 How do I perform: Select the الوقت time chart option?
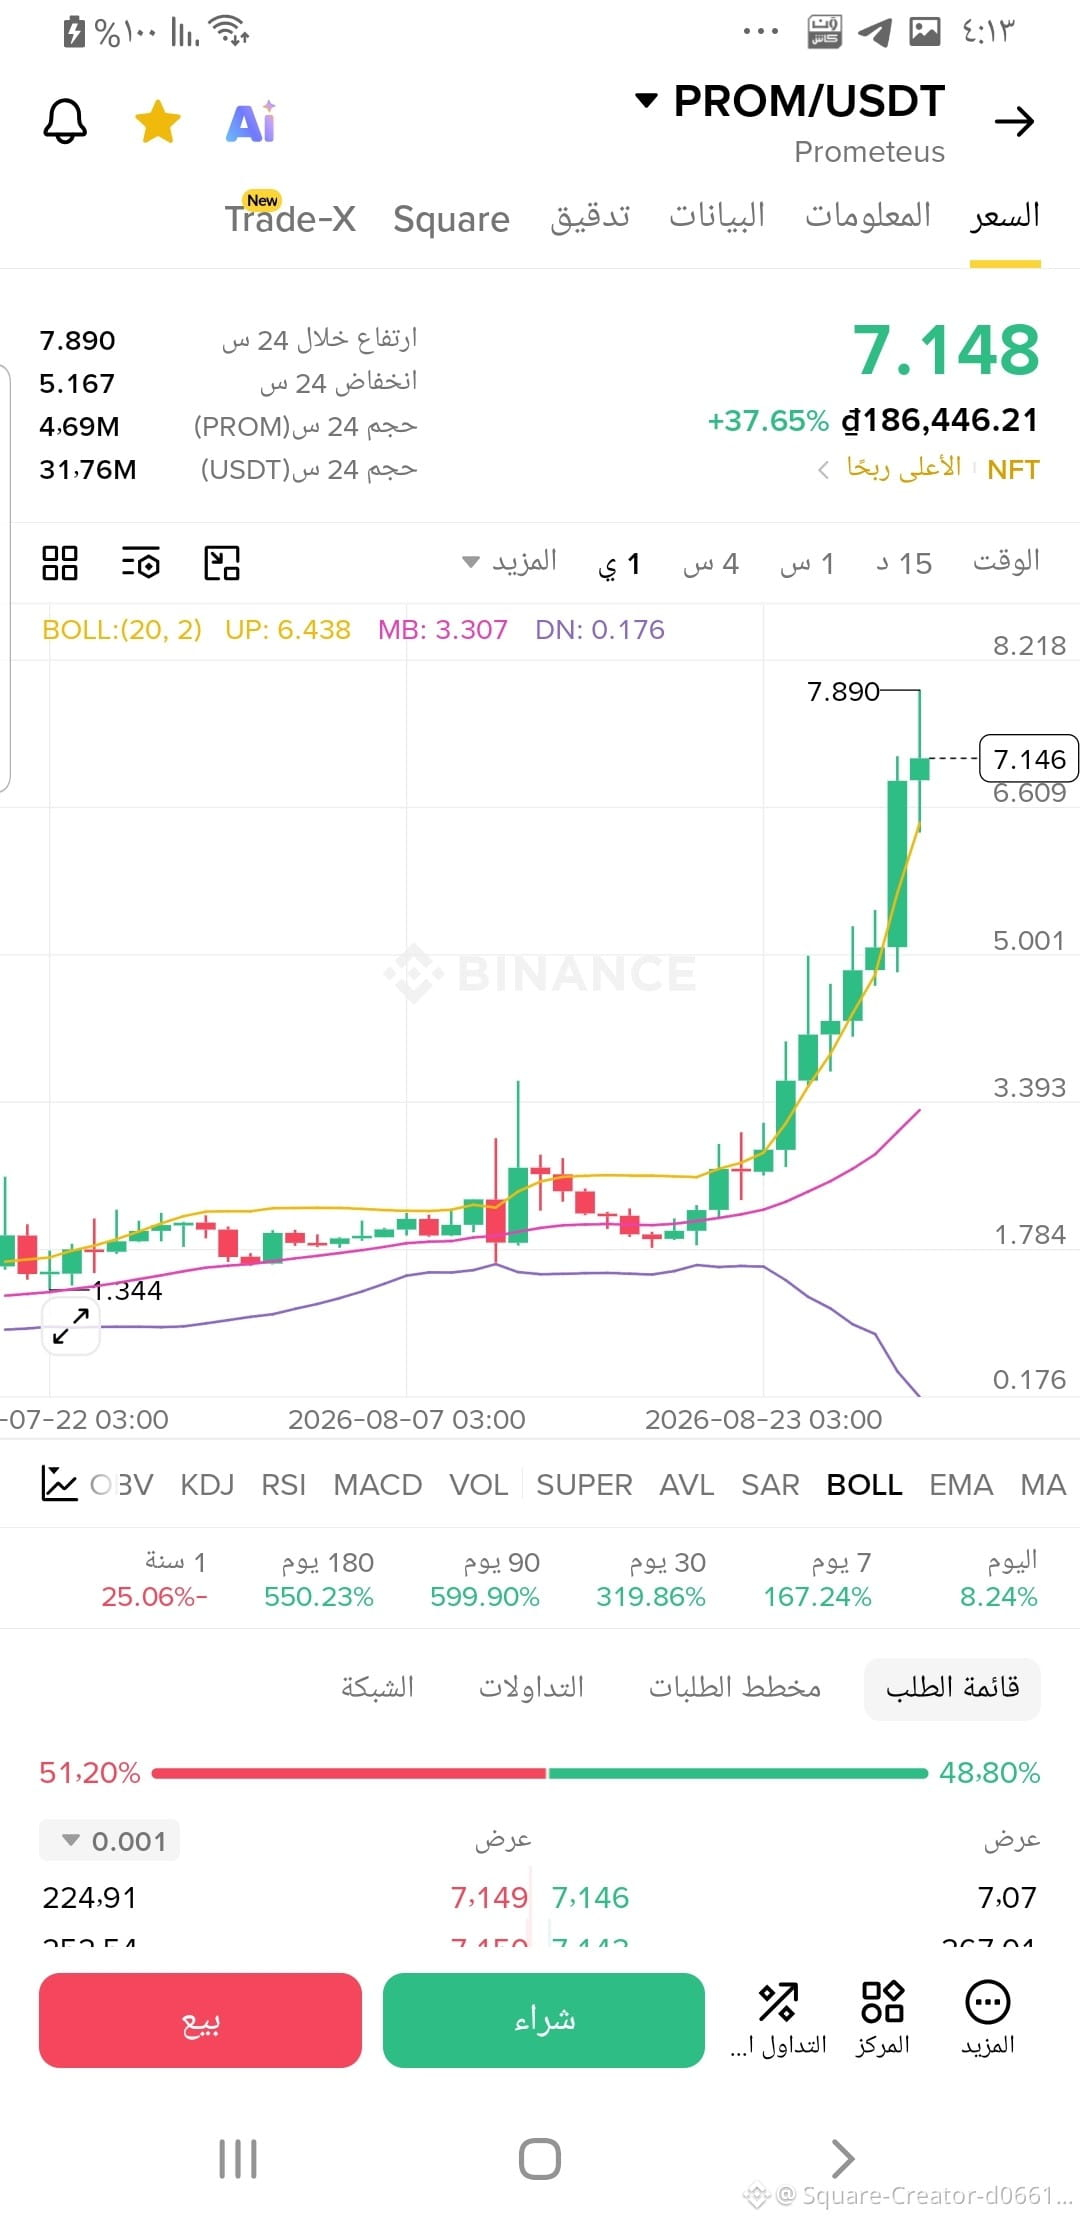[1006, 562]
